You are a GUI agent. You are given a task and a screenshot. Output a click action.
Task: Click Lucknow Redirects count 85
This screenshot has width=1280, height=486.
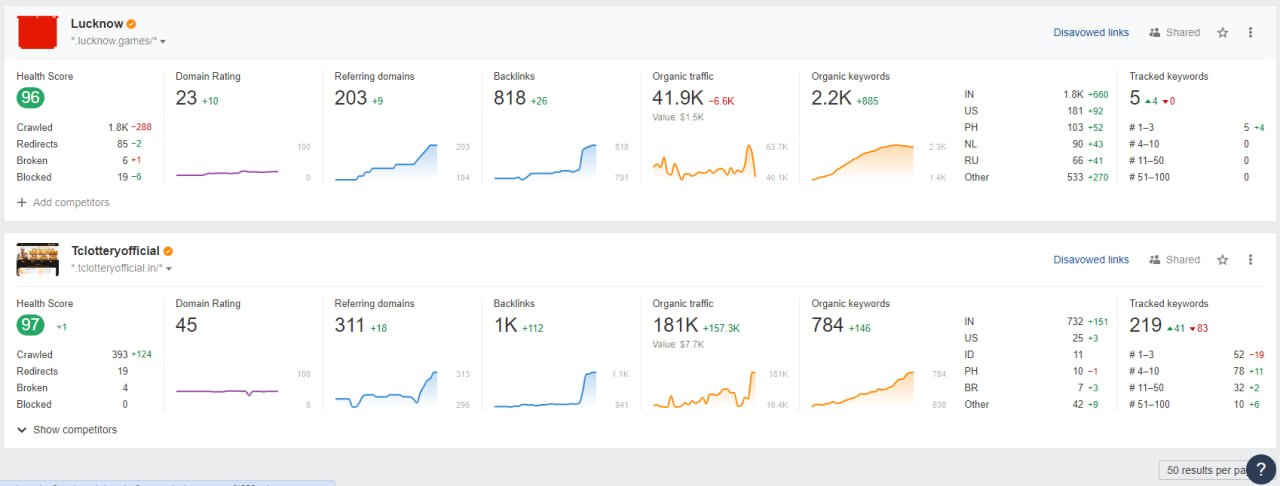click(x=122, y=144)
